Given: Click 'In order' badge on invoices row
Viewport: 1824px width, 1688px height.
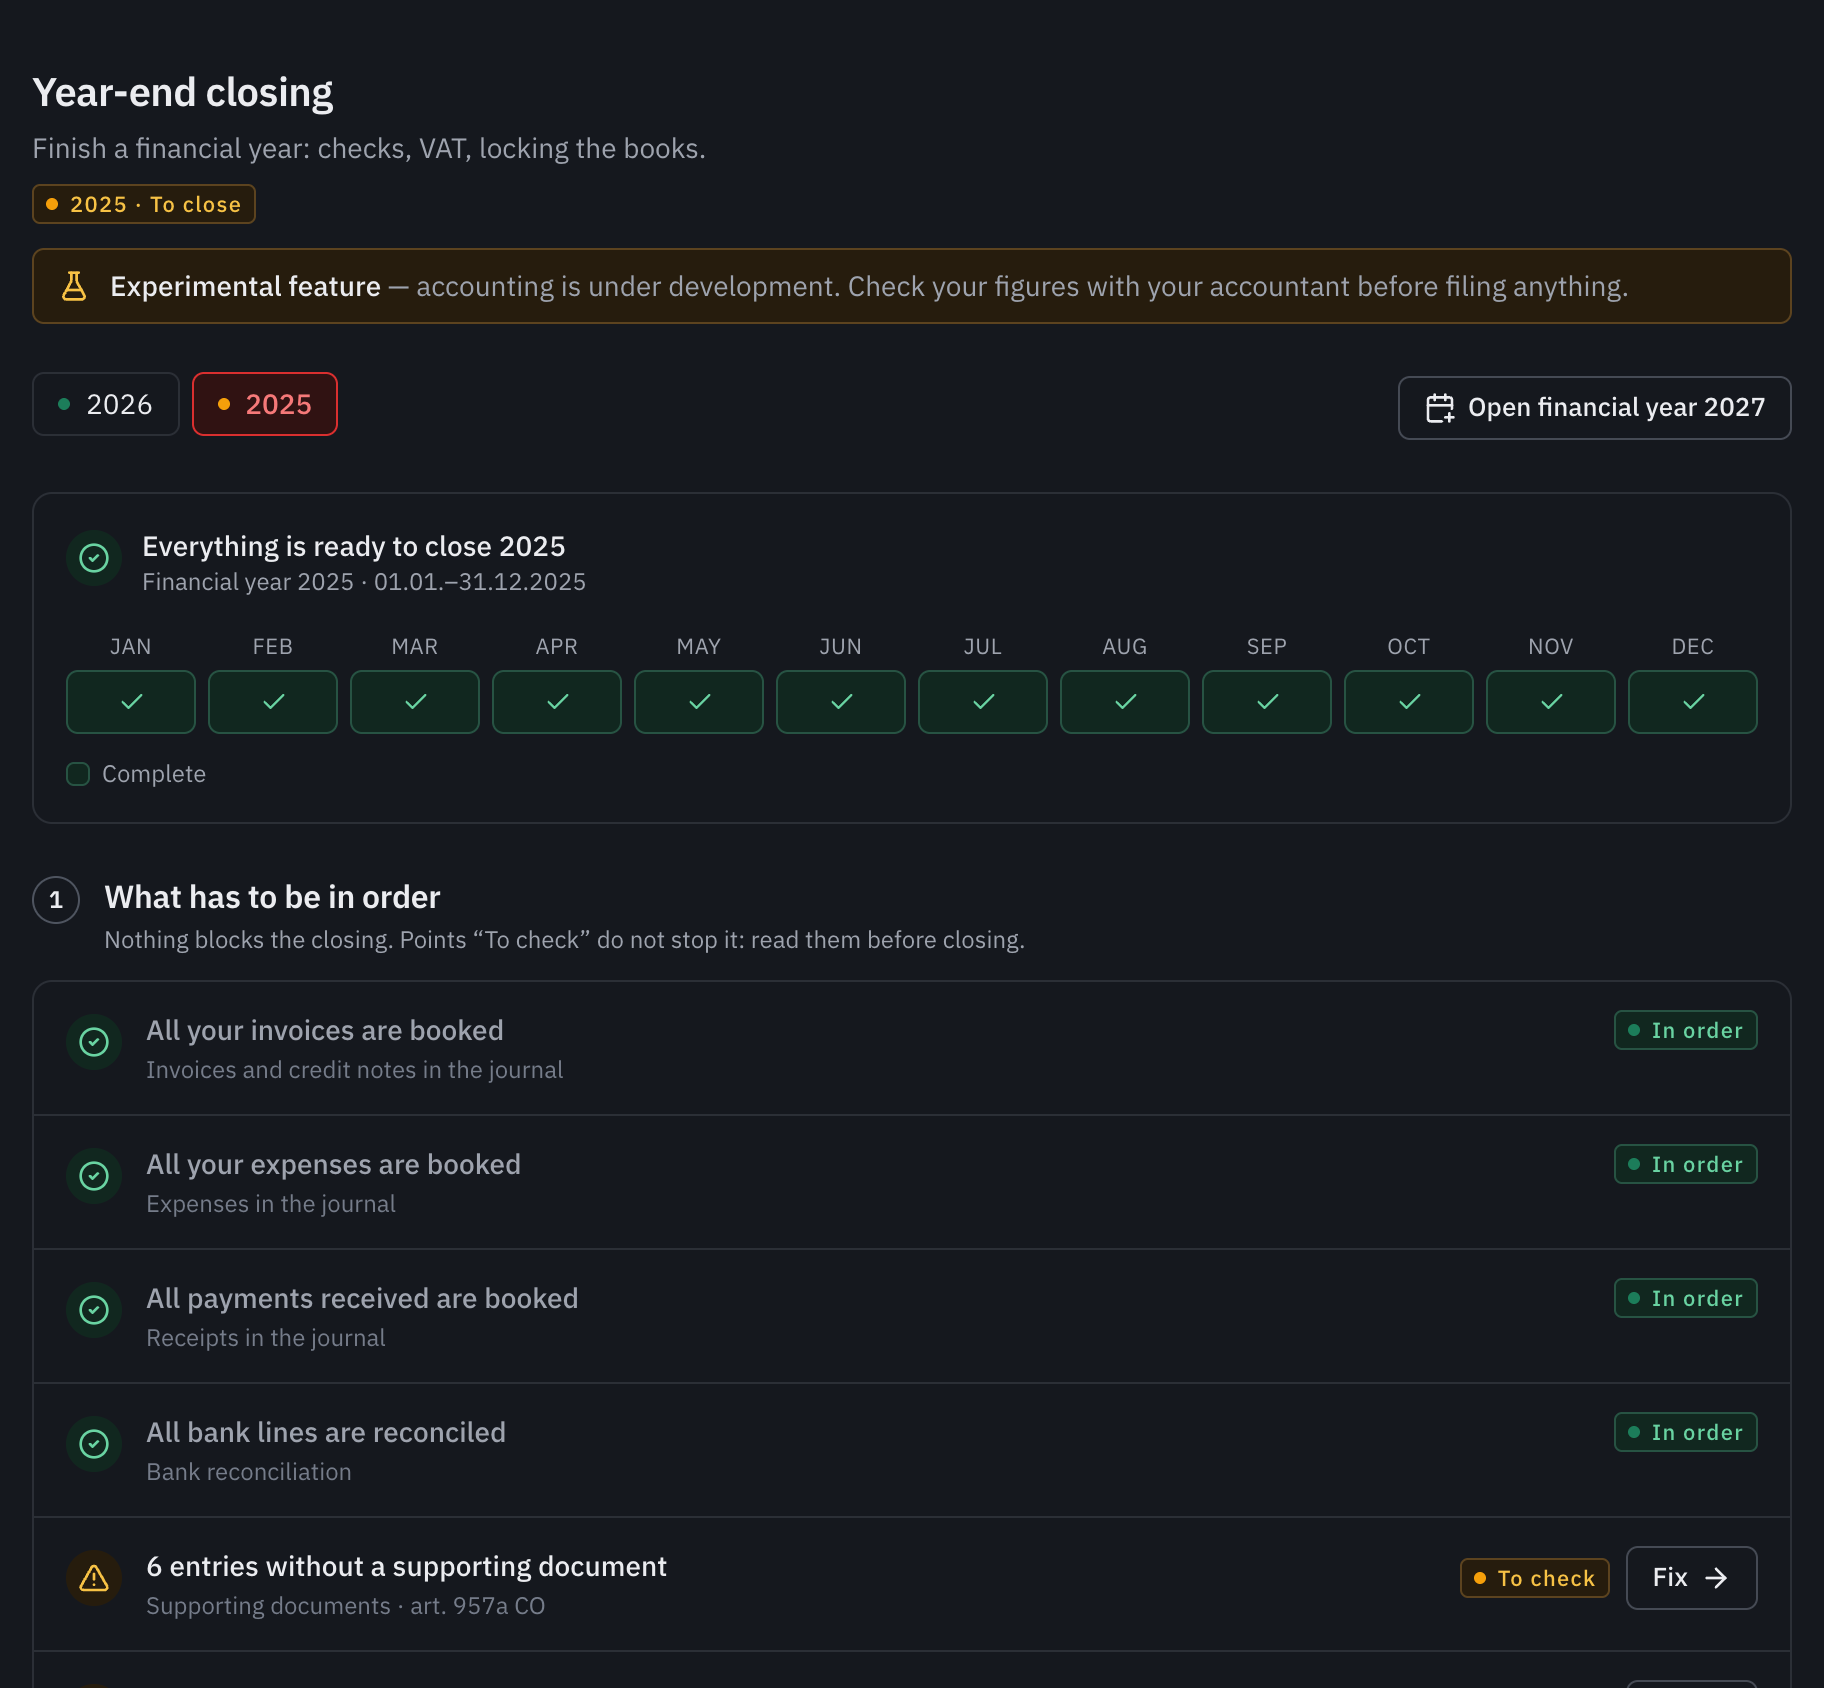Looking at the screenshot, I should 1686,1030.
